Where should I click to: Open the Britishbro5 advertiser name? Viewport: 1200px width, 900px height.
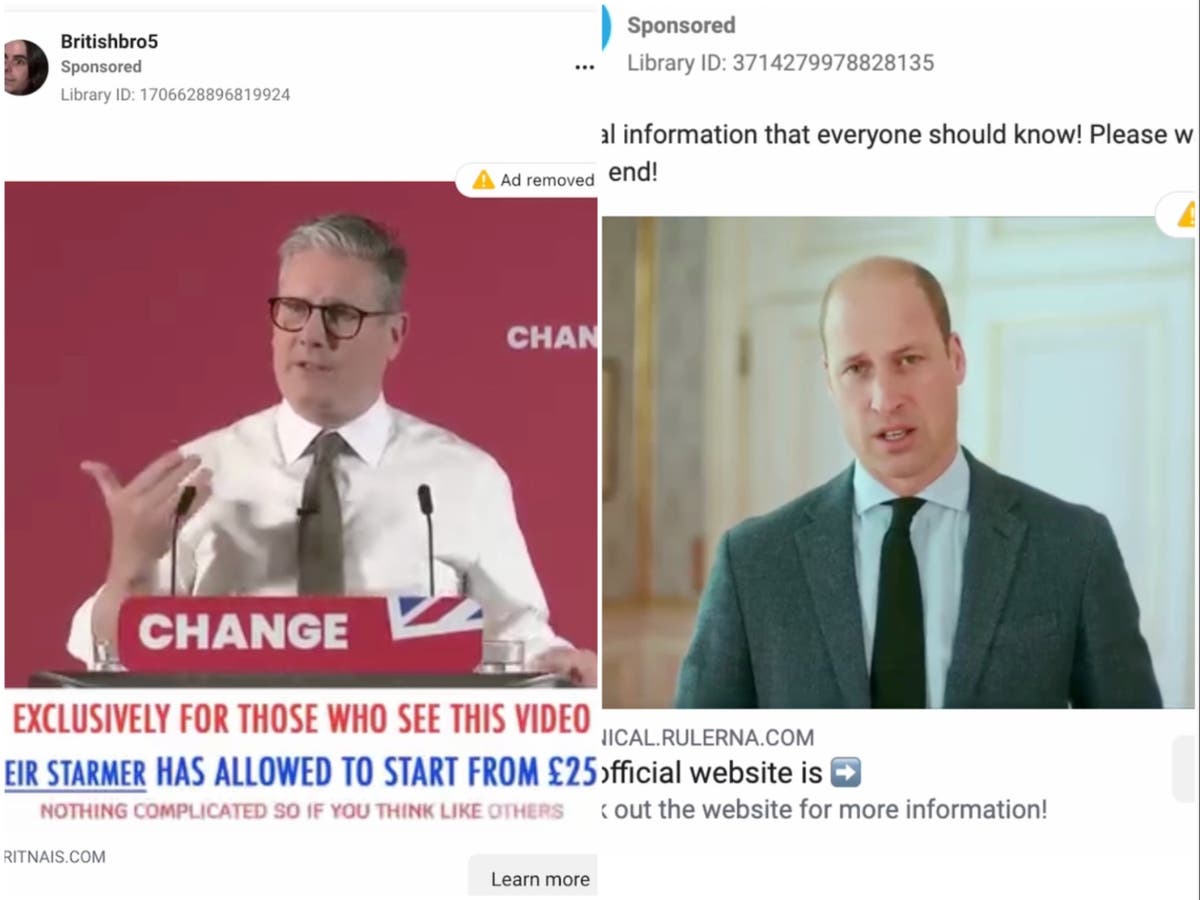(x=109, y=41)
